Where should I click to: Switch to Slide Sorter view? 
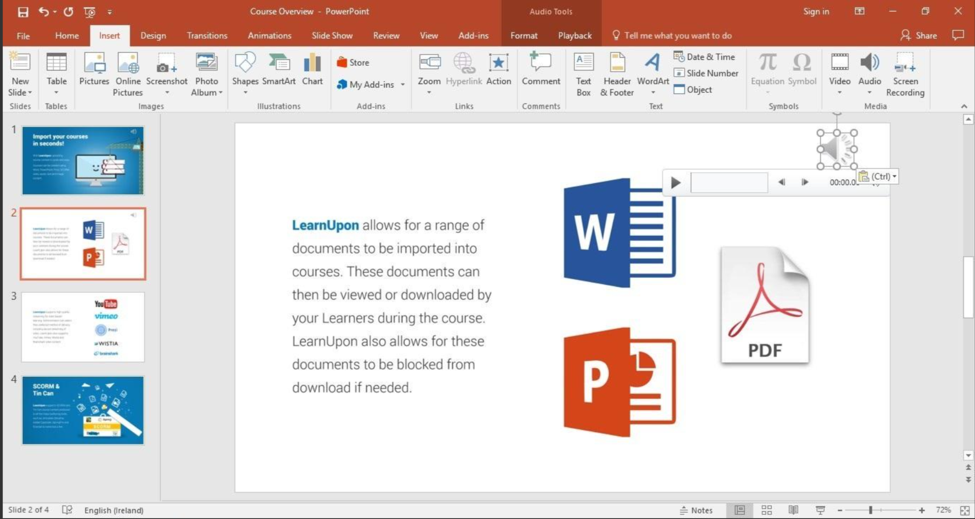point(767,510)
